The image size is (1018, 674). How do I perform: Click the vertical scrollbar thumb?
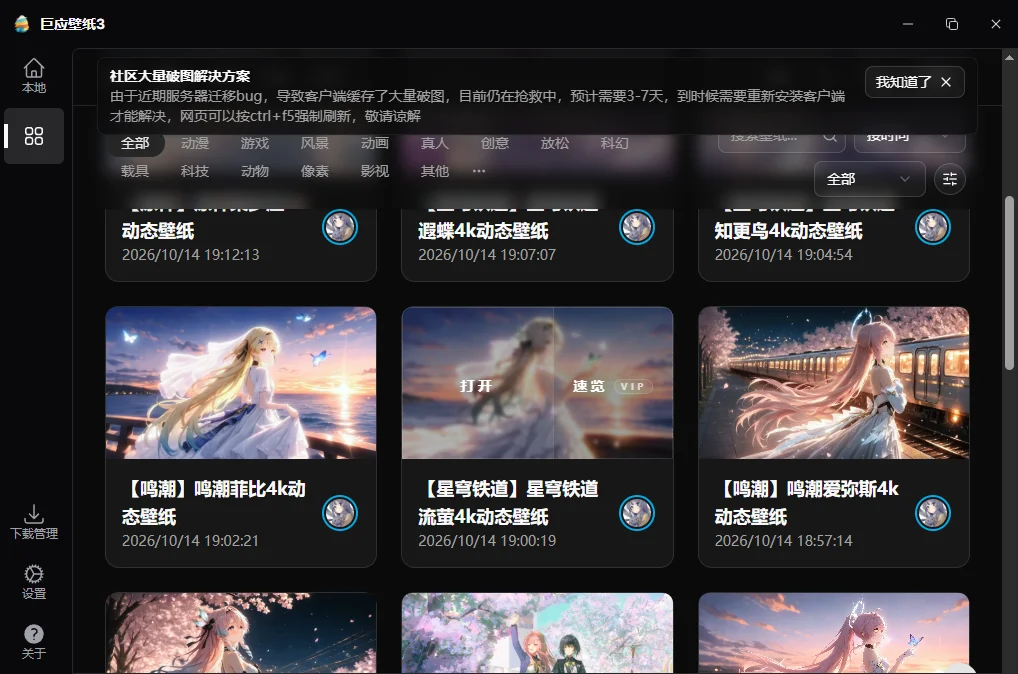[1009, 283]
